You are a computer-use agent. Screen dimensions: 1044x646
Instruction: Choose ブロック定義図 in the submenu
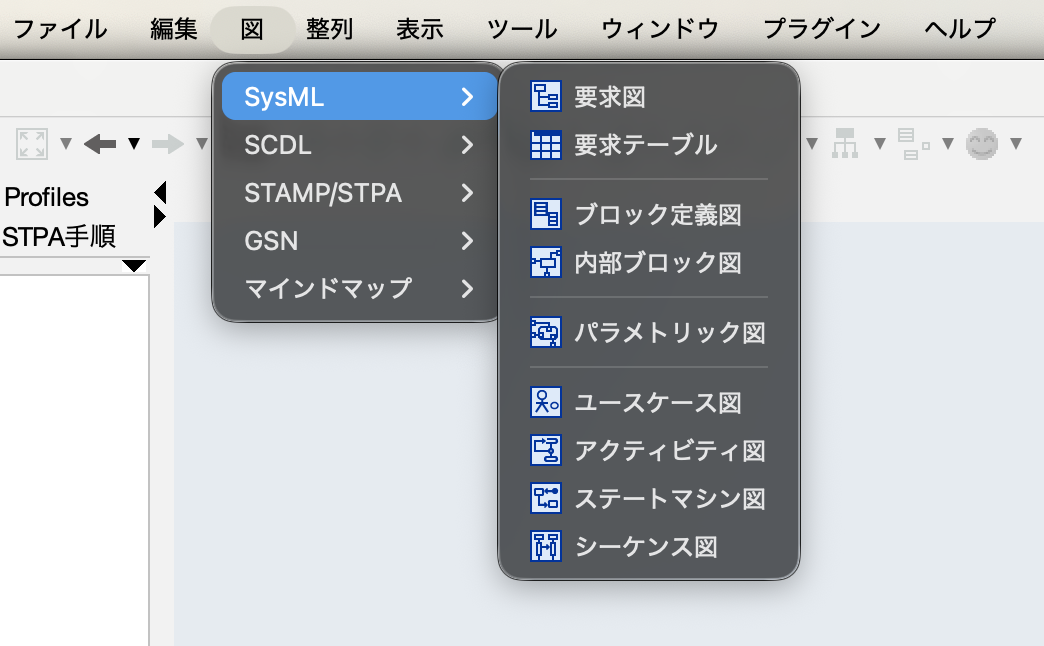click(x=657, y=214)
